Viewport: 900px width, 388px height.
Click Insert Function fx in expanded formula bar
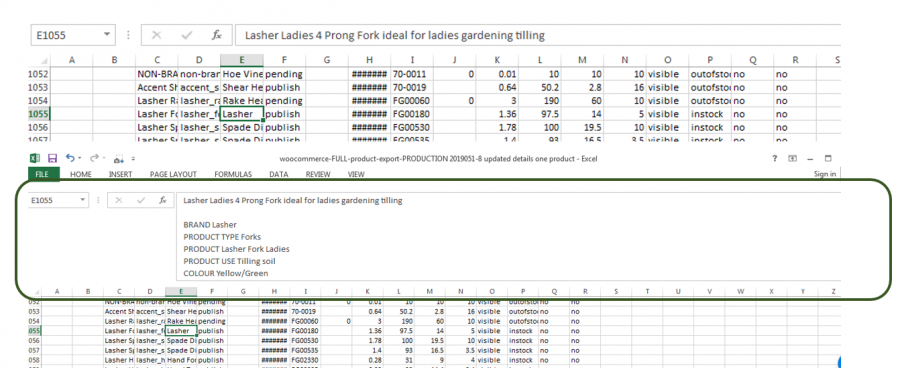tap(163, 200)
